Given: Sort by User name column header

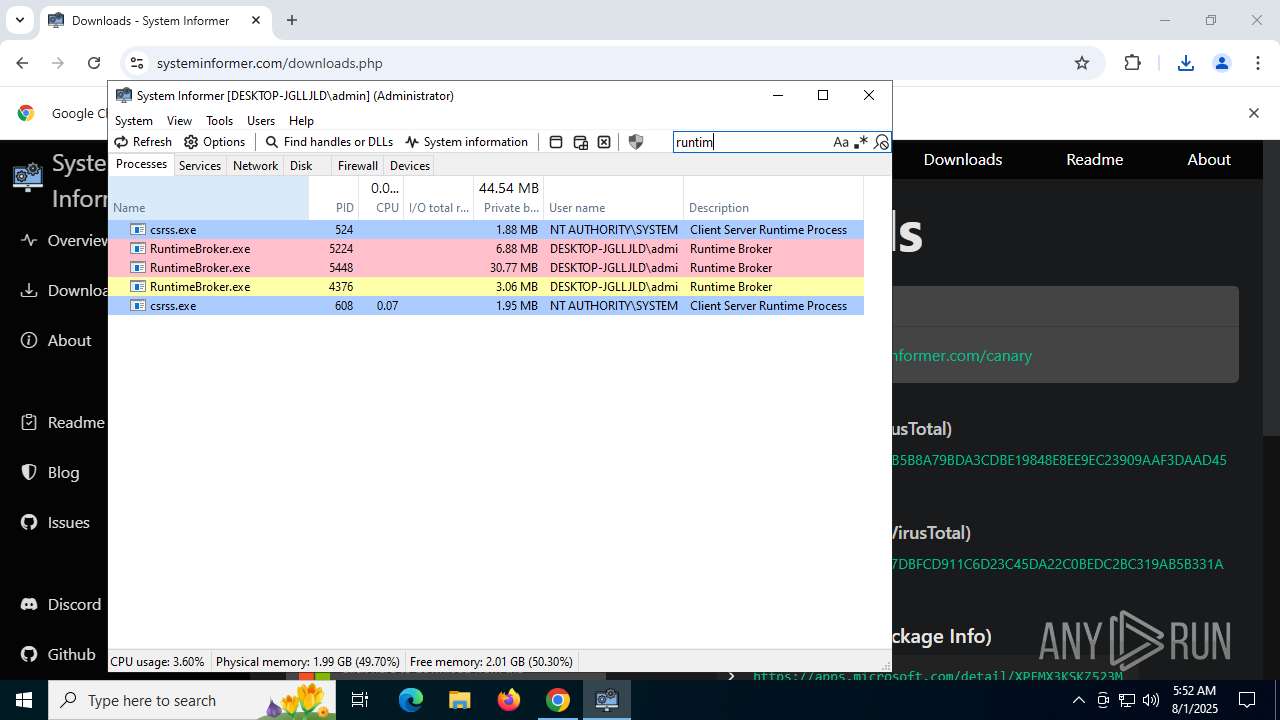Looking at the screenshot, I should (x=613, y=198).
